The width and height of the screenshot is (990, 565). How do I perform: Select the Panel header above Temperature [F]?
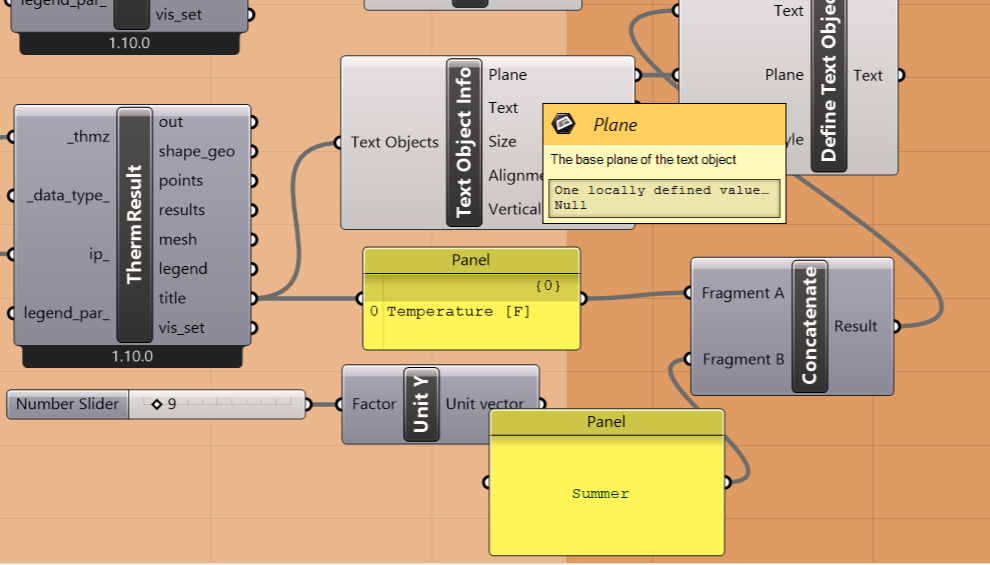point(471,260)
